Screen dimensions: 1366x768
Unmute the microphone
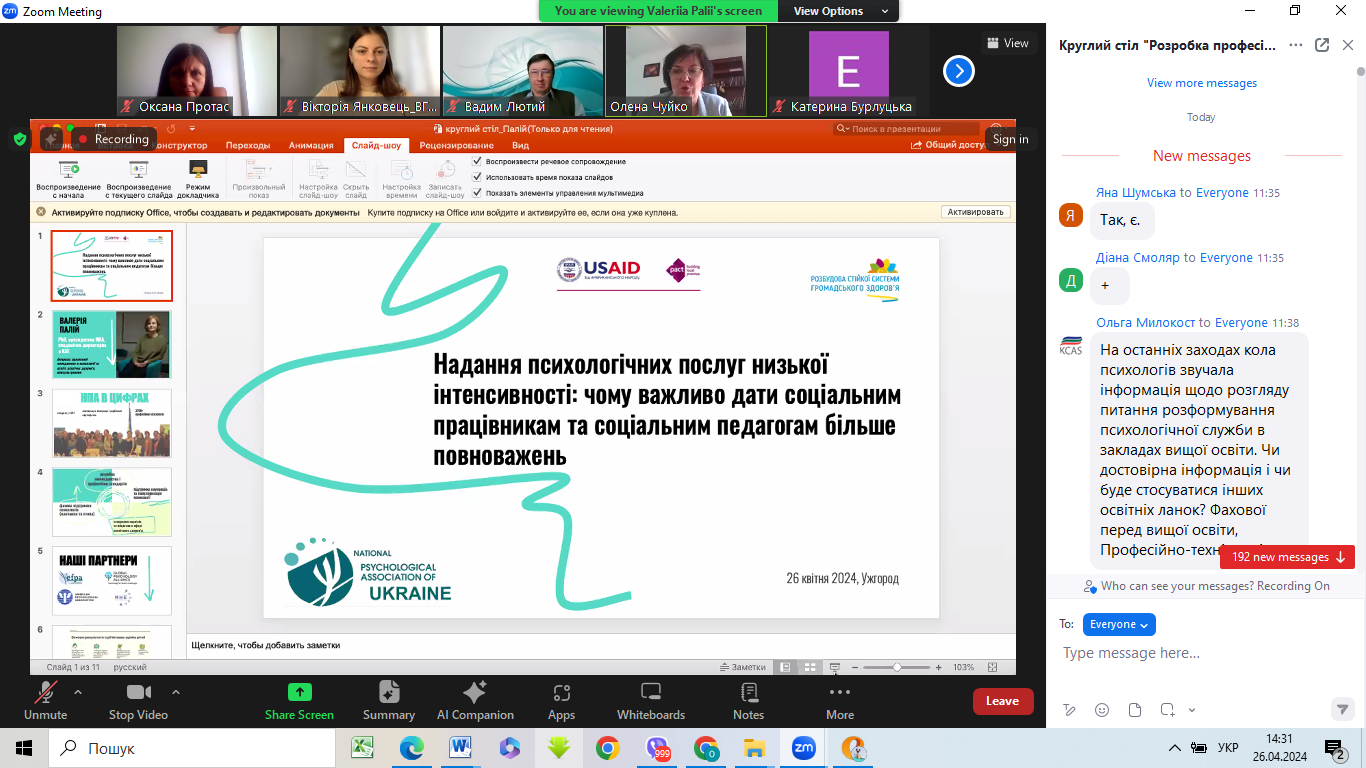coord(45,693)
